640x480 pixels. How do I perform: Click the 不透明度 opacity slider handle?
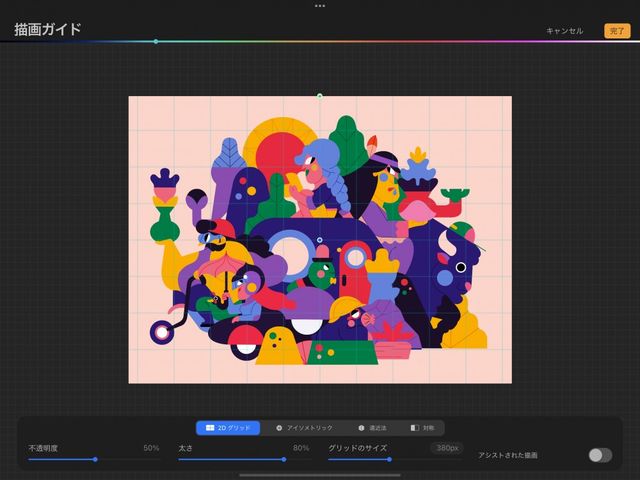(x=95, y=460)
